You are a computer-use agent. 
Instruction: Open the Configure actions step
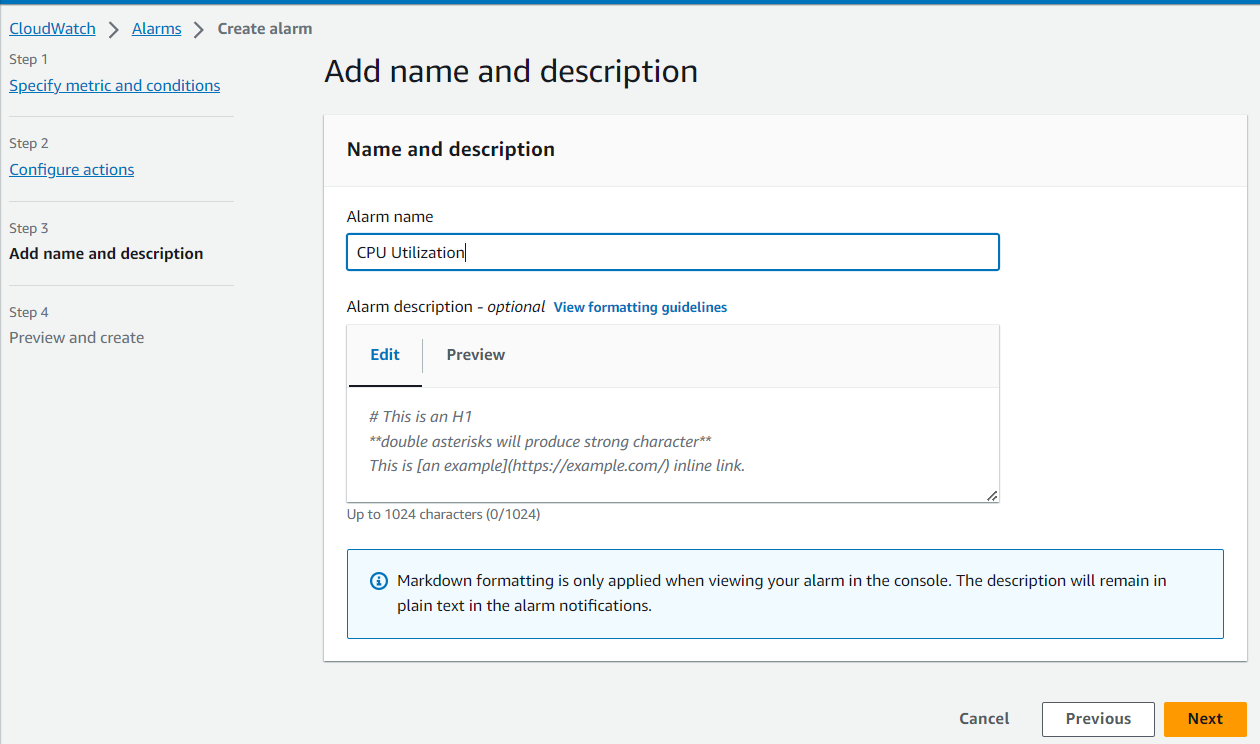tap(72, 170)
